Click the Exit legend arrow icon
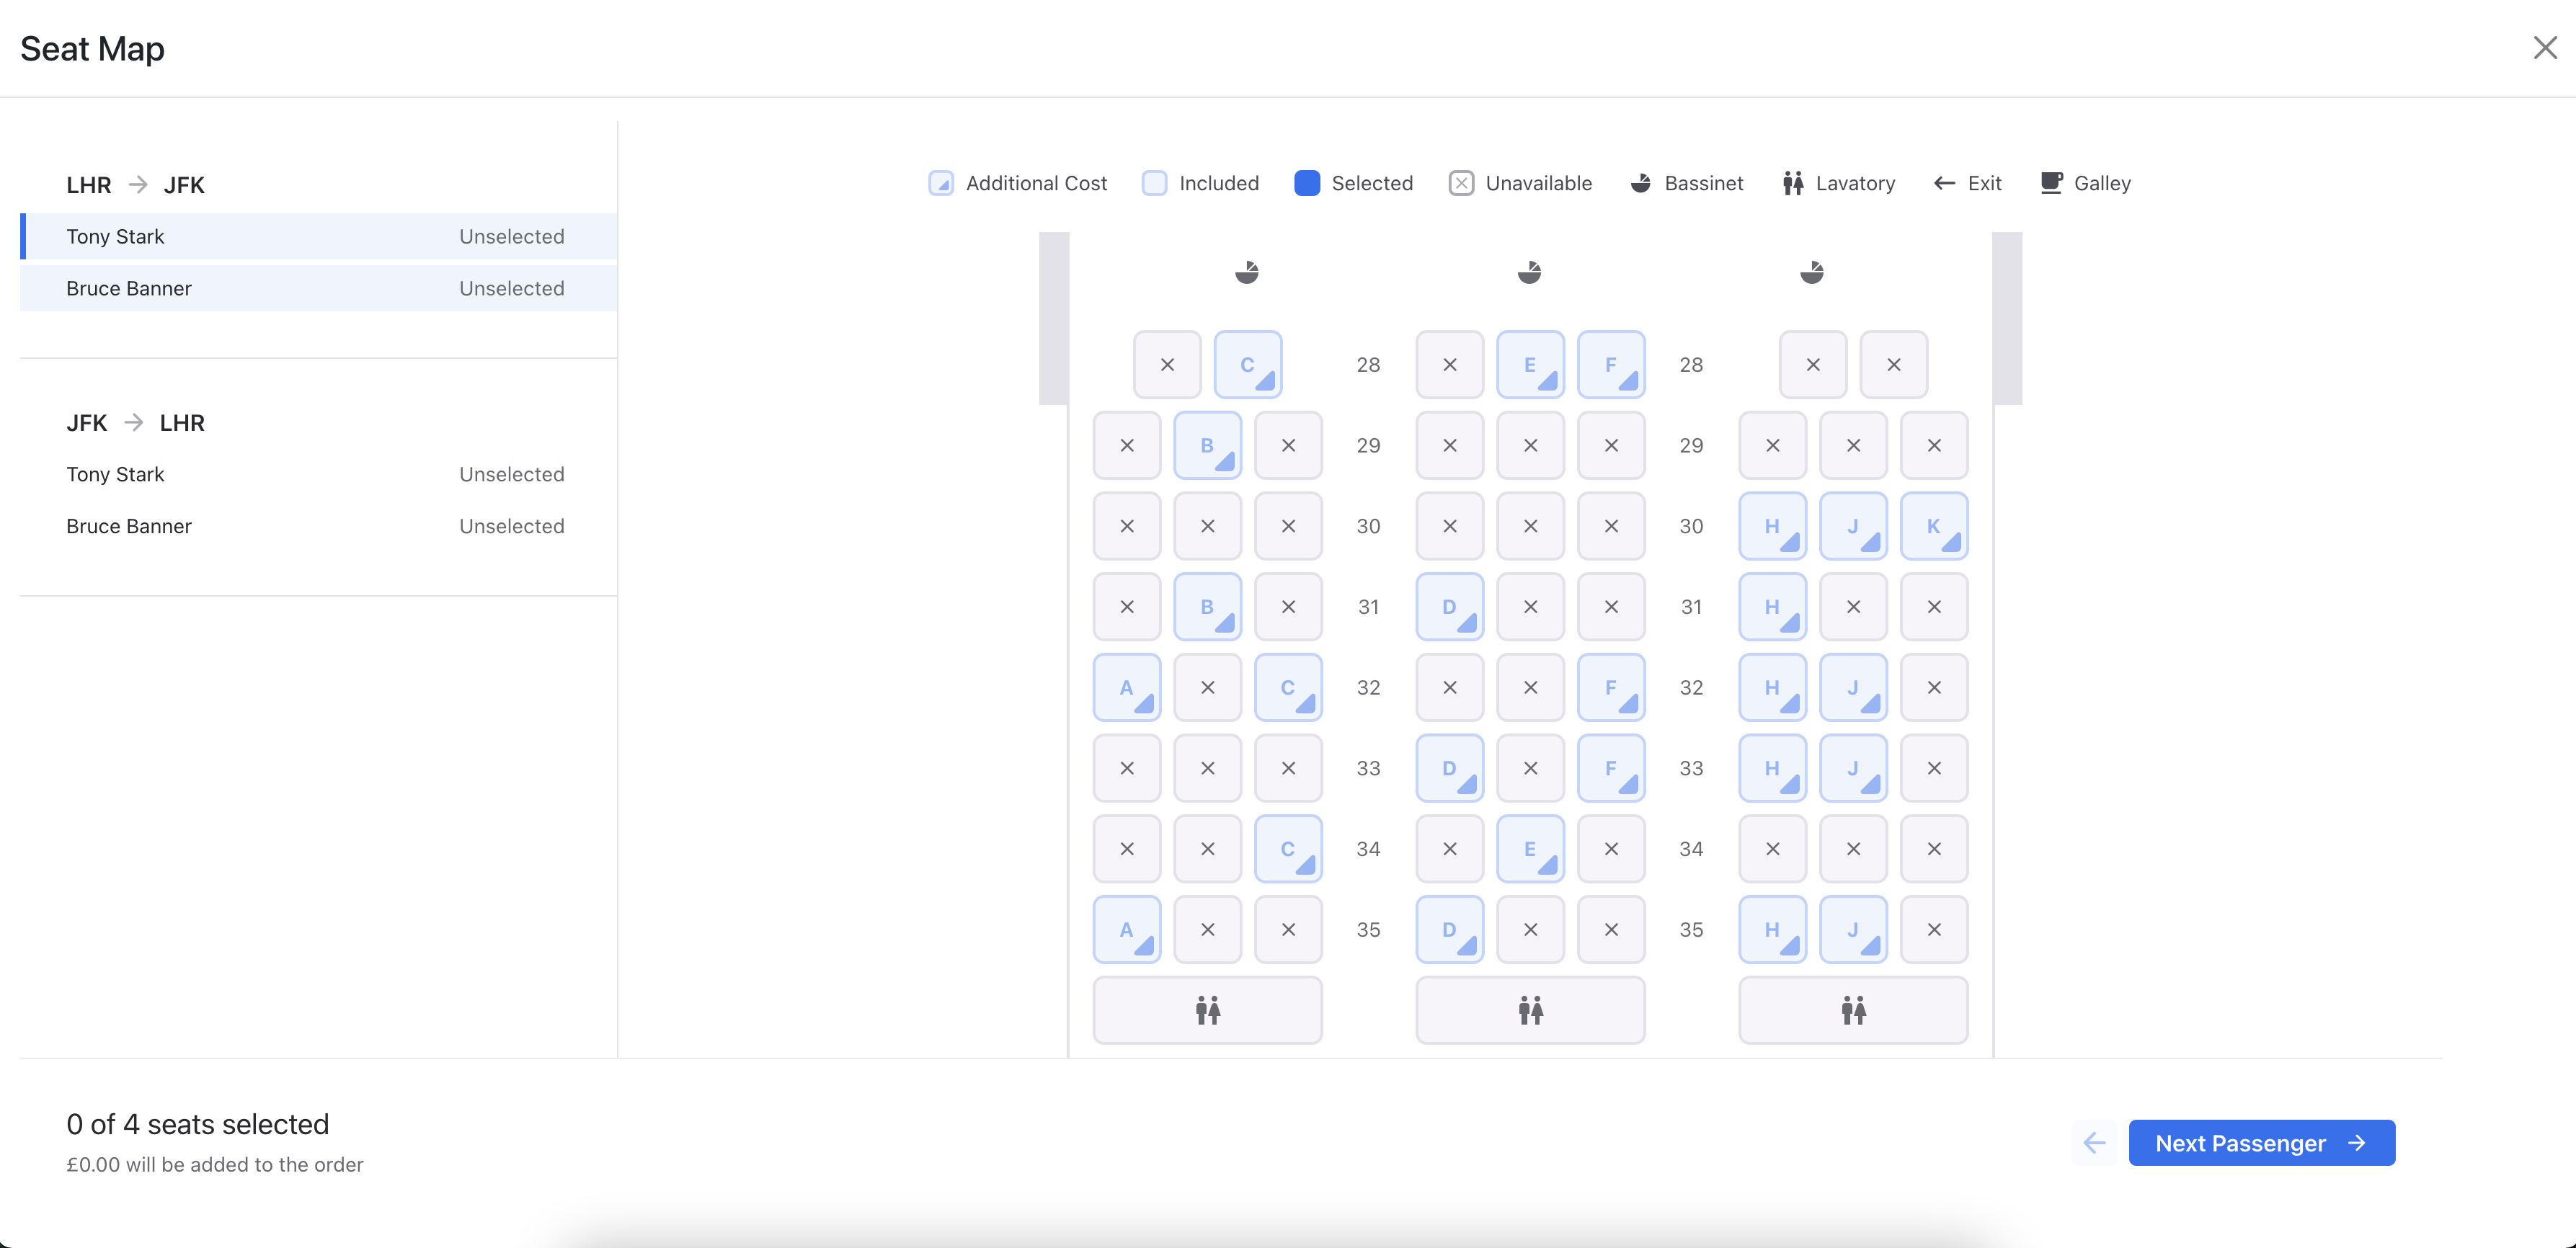 point(1944,183)
